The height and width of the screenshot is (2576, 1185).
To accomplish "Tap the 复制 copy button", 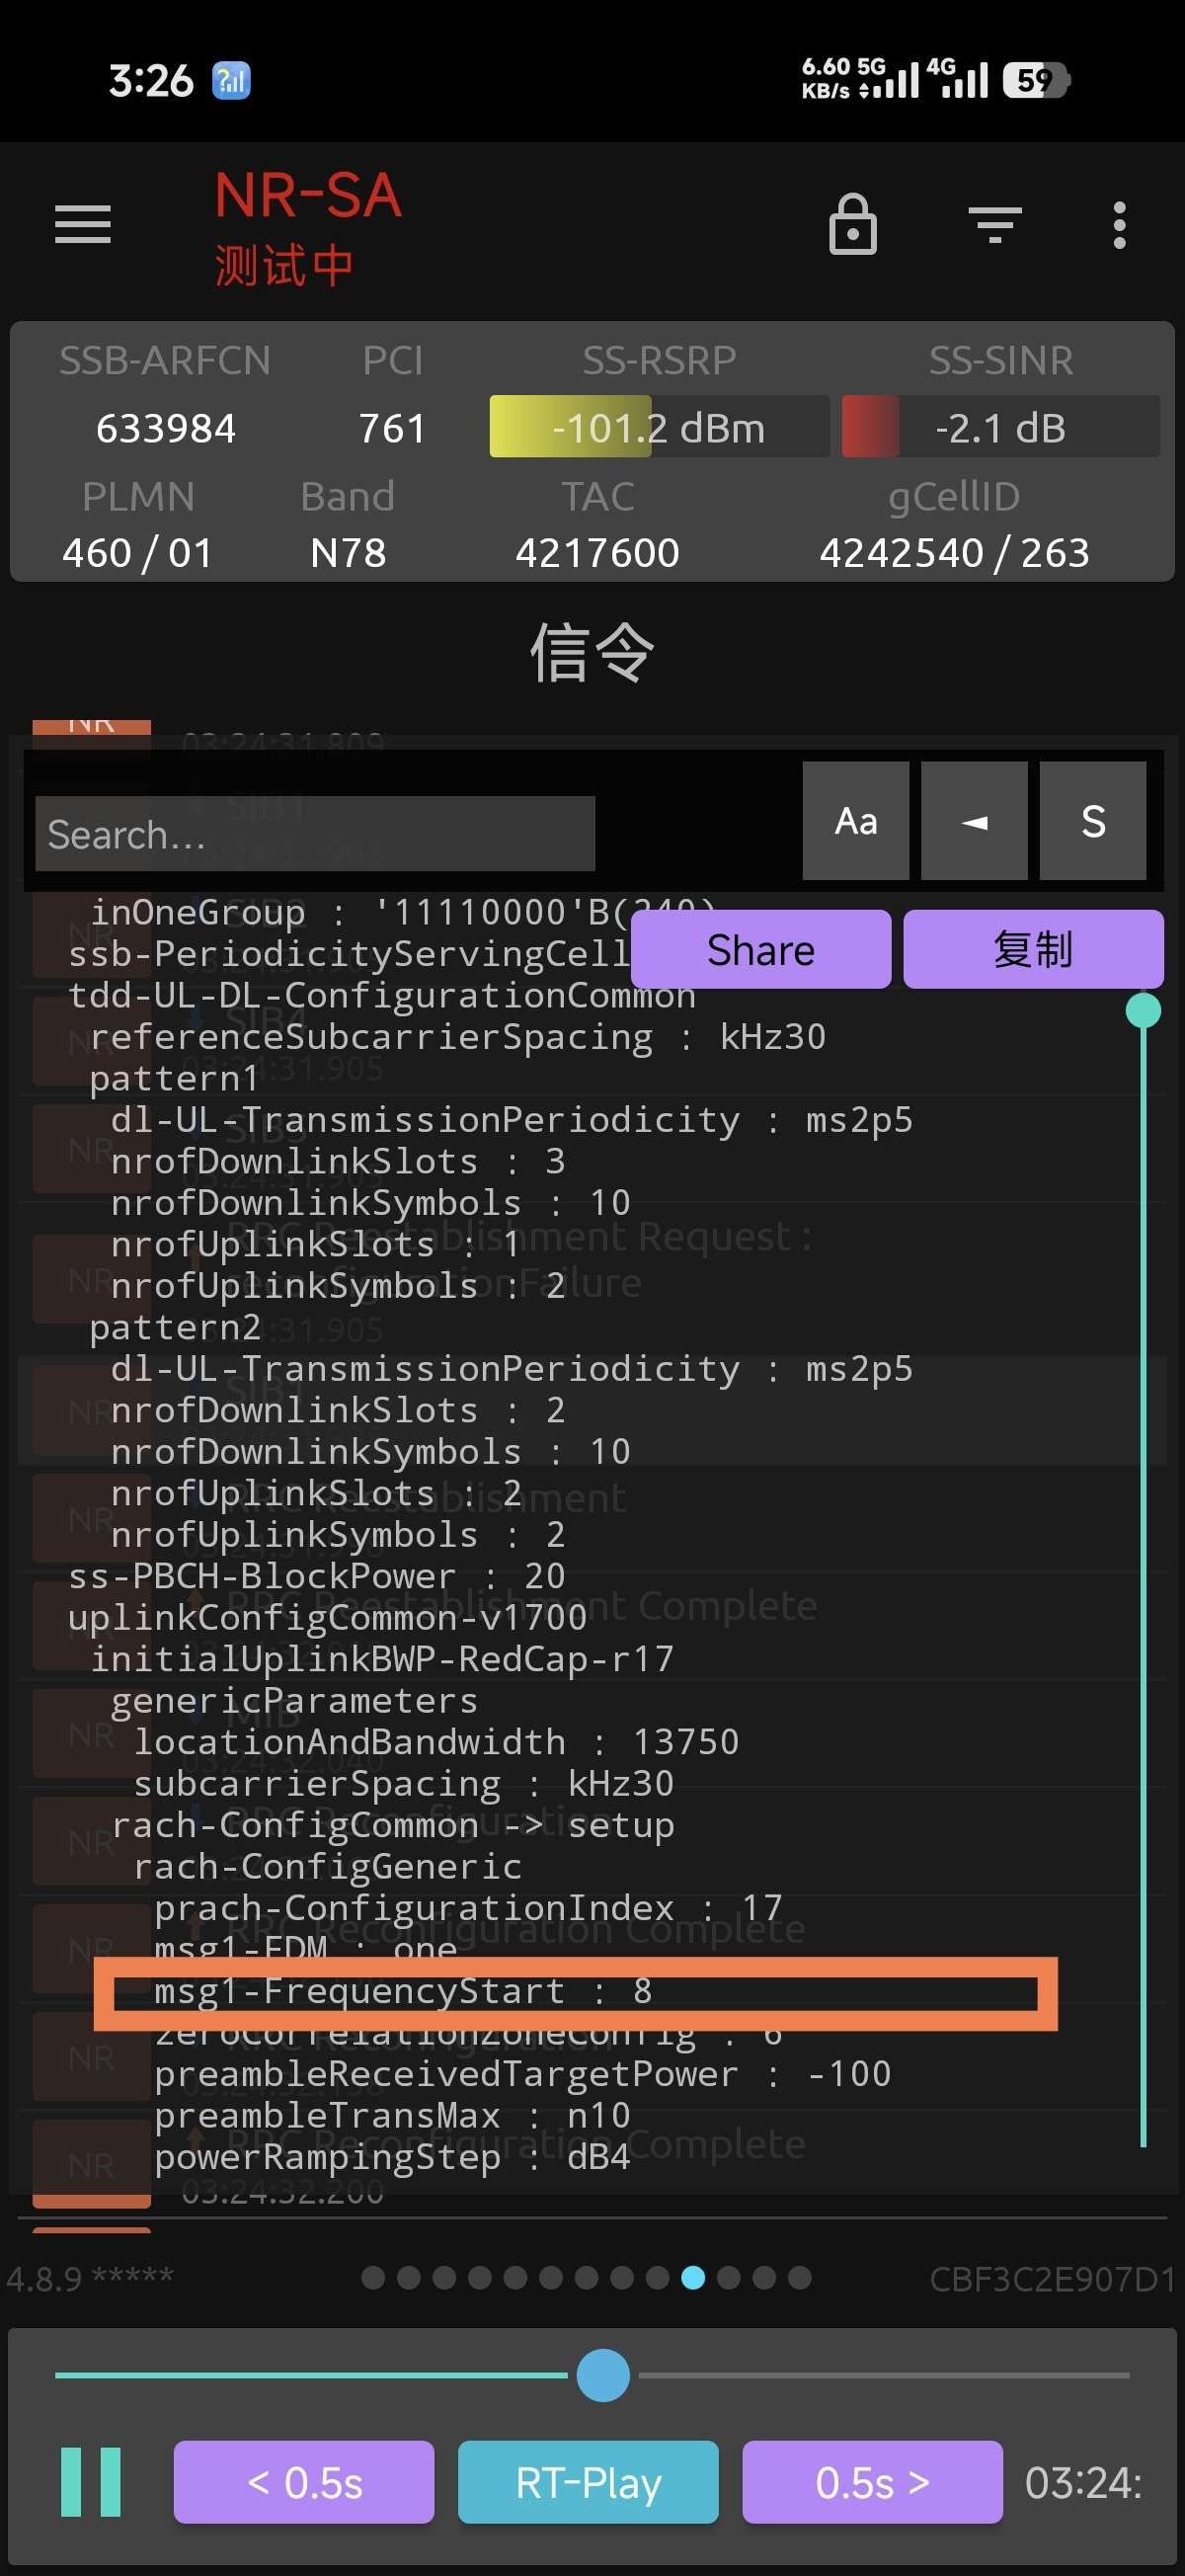I will [x=1033, y=949].
